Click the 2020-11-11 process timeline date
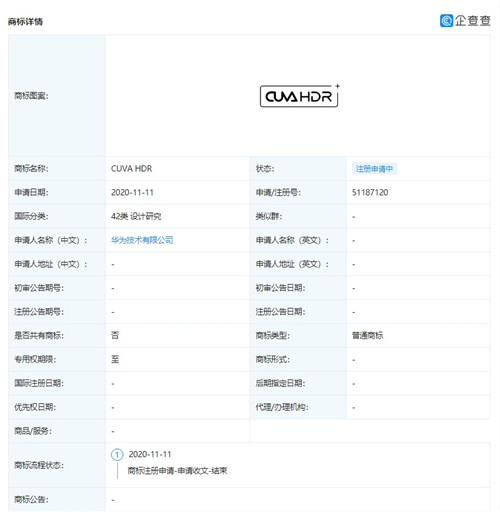 (x=150, y=454)
